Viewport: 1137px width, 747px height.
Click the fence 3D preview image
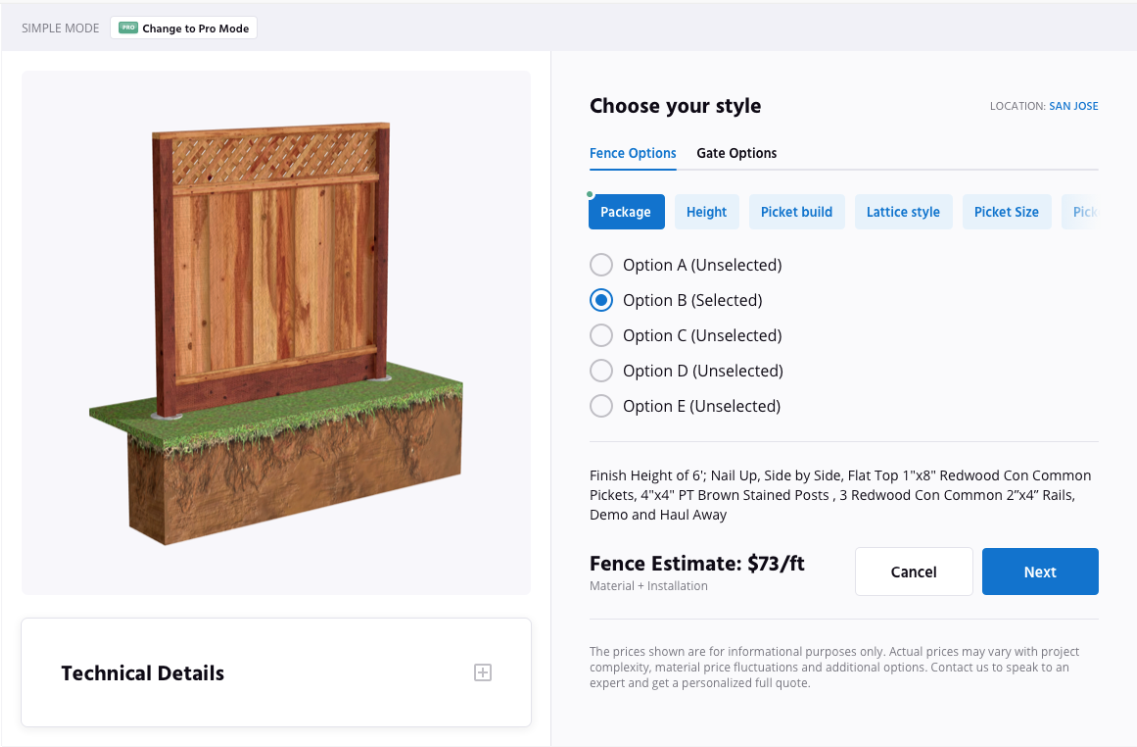[276, 330]
